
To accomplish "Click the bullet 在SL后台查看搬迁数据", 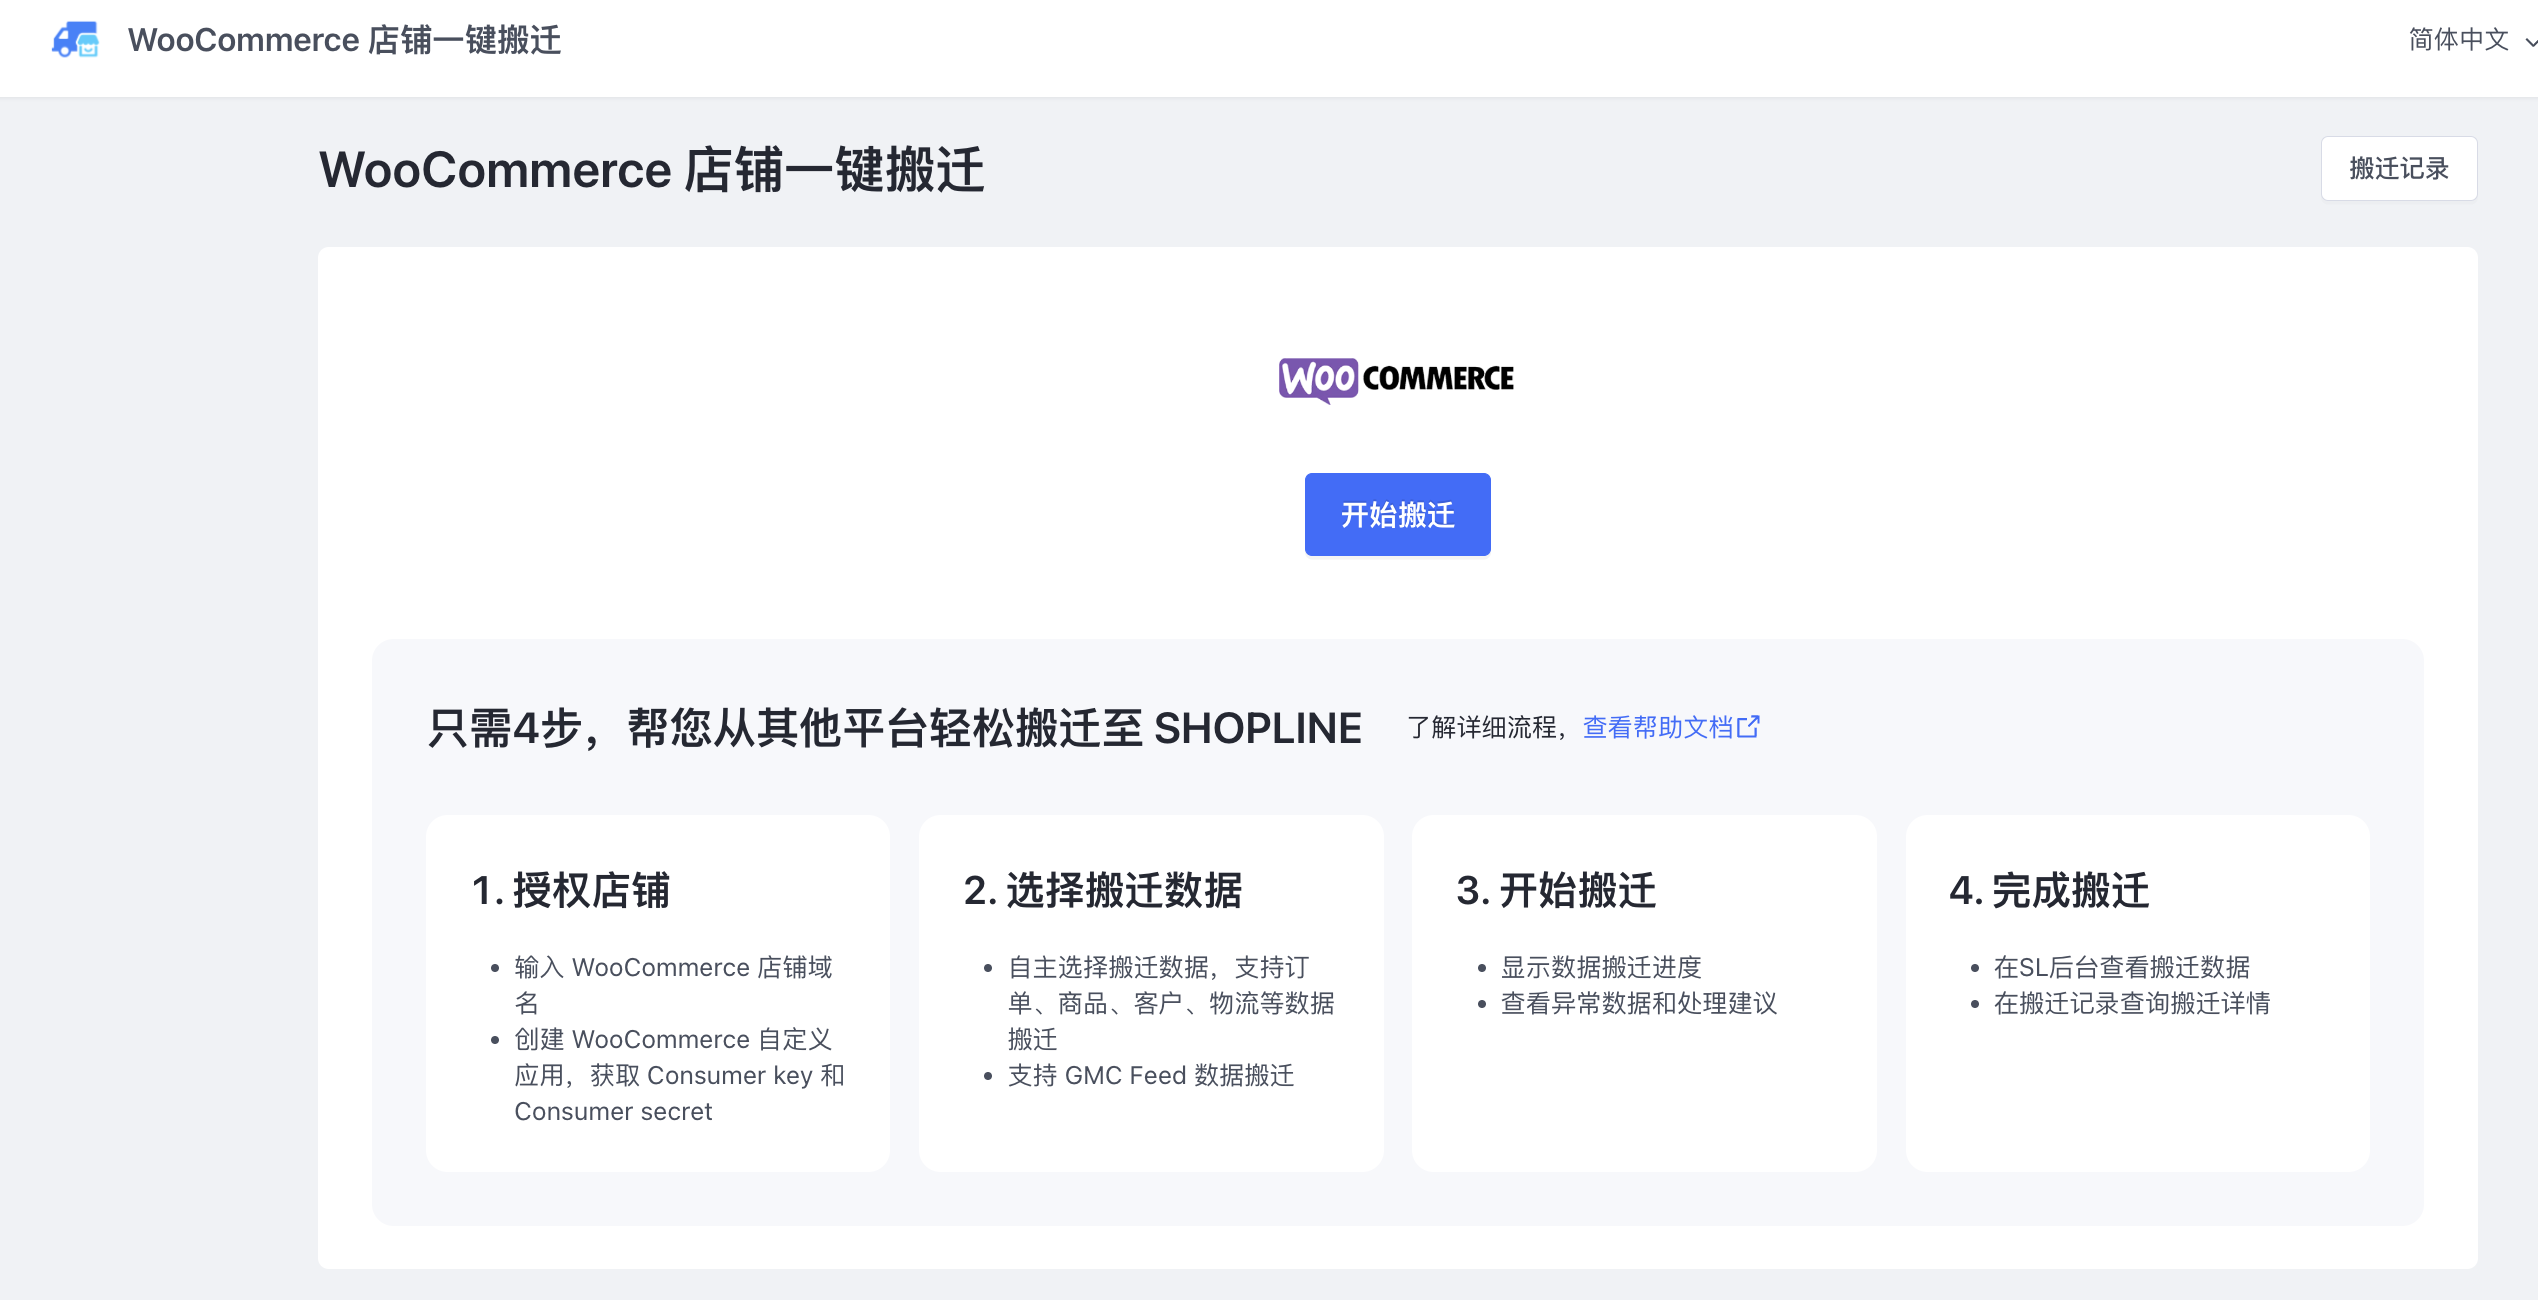I will pos(2122,967).
